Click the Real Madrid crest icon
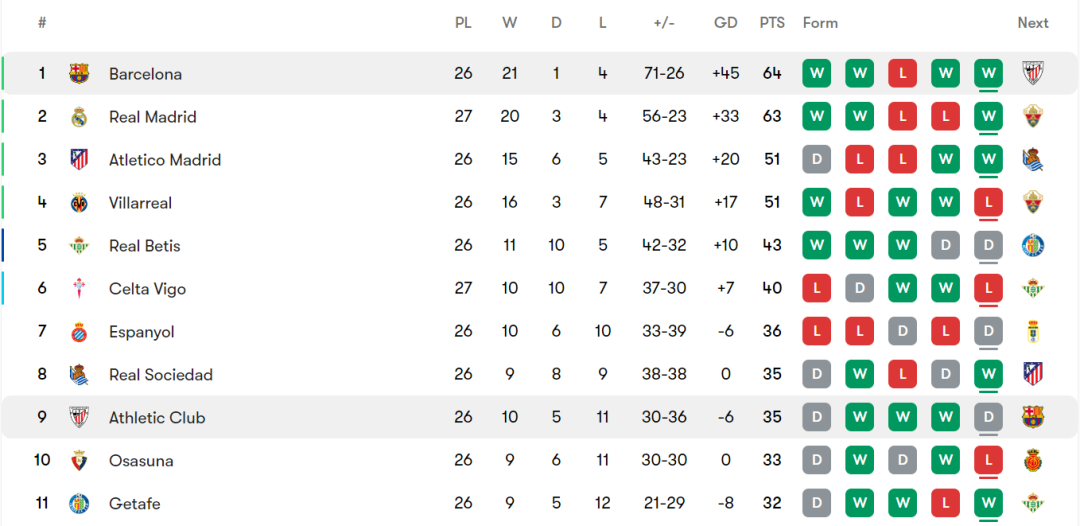This screenshot has width=1080, height=526. pos(79,117)
